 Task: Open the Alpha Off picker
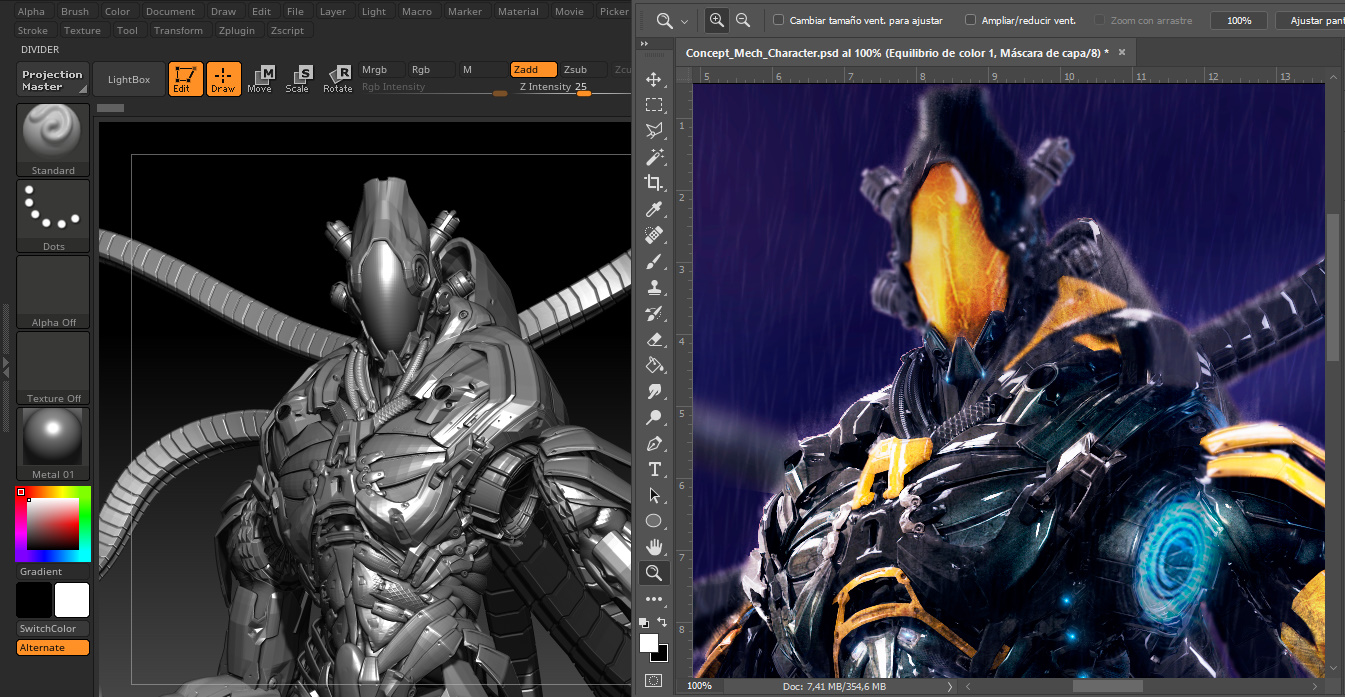point(53,292)
